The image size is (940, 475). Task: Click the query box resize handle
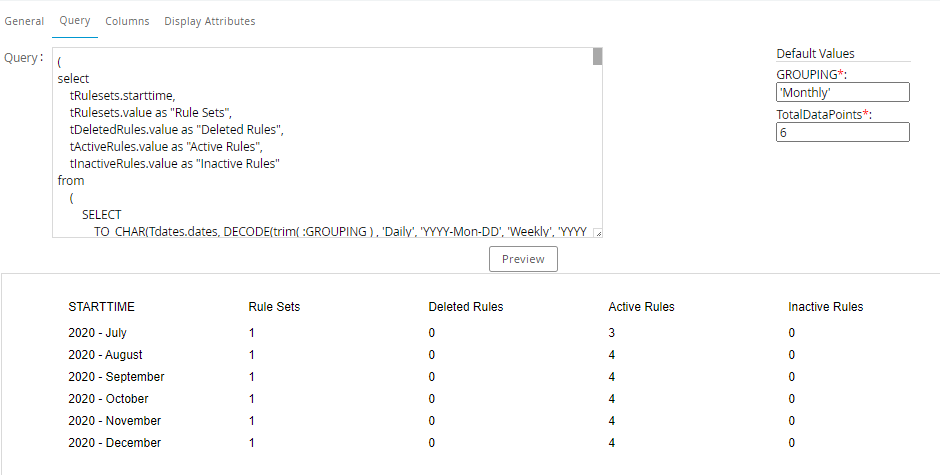597,233
